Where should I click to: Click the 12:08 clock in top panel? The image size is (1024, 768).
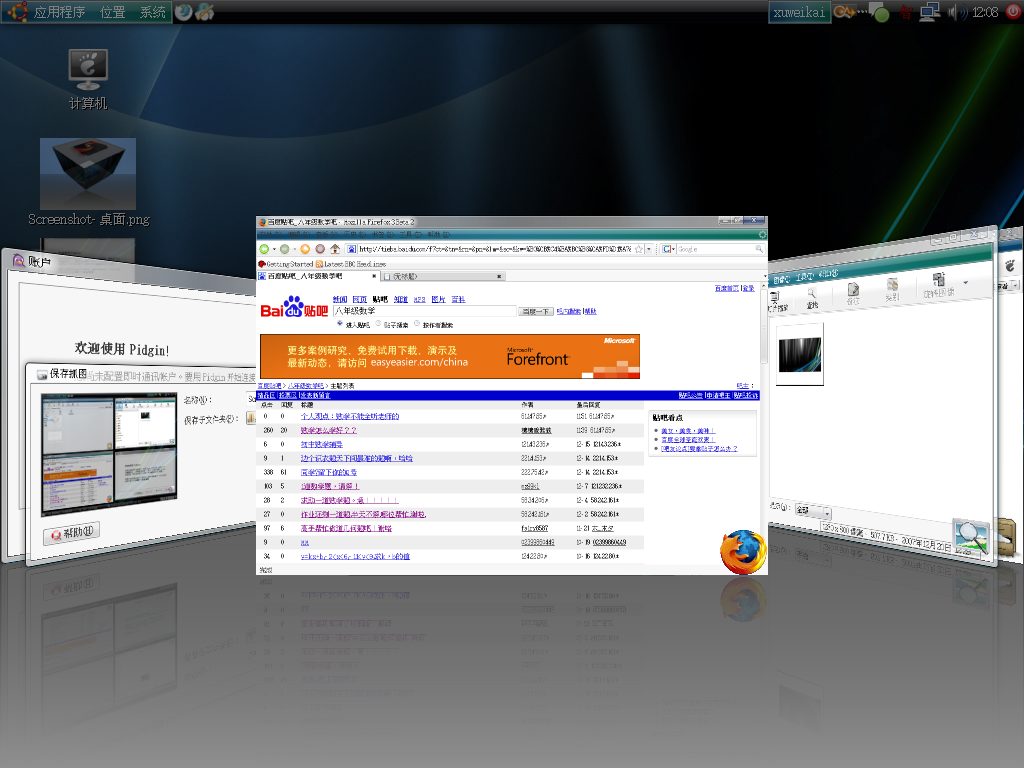(x=985, y=12)
